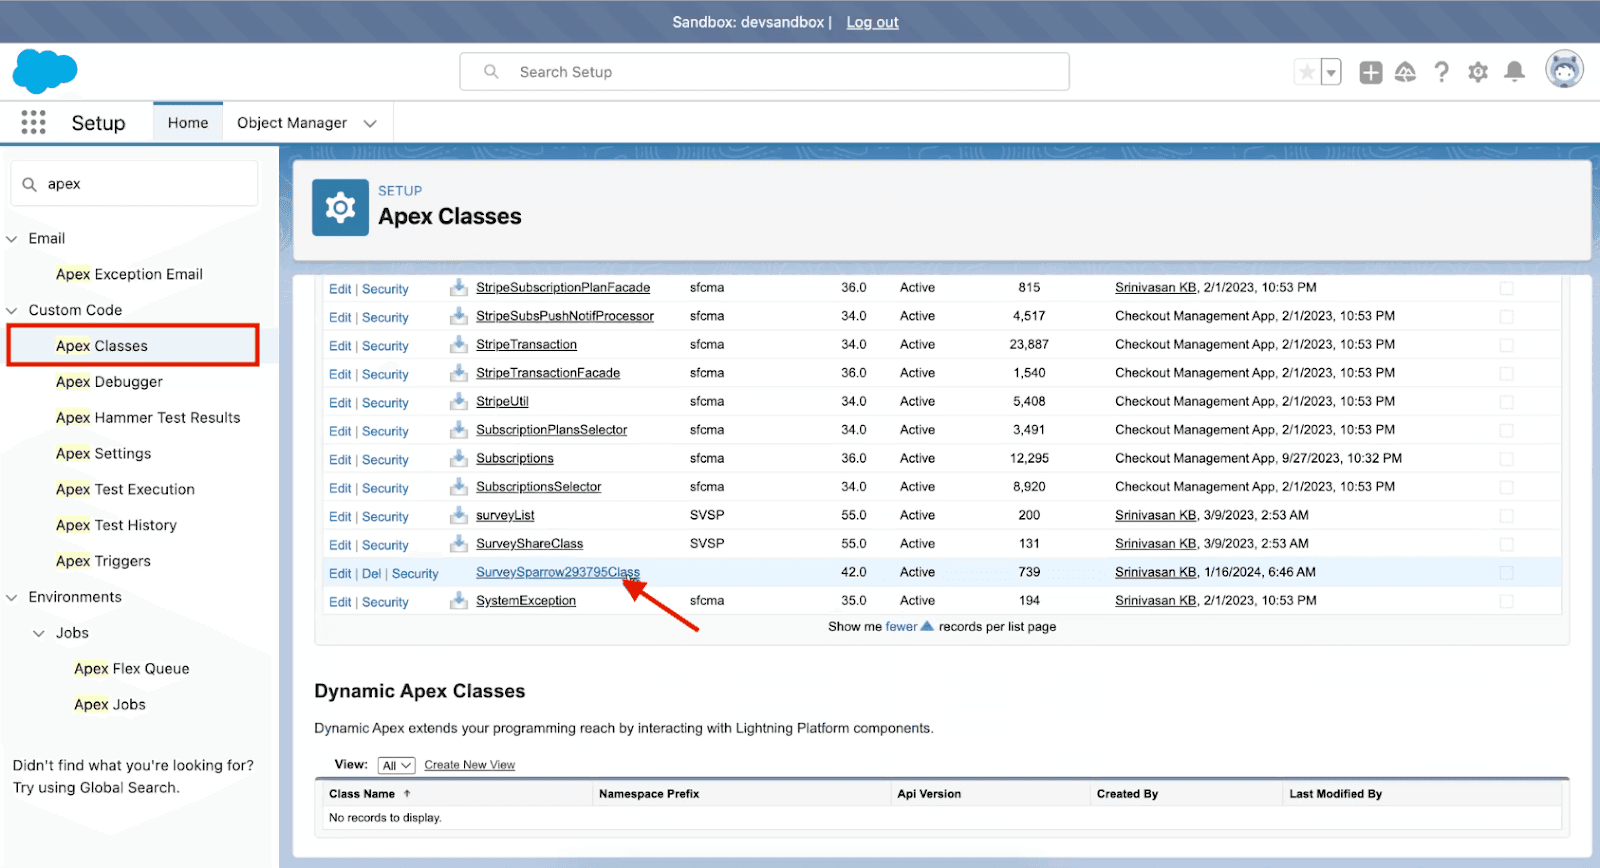
Task: Click the Search Setup field
Action: tap(765, 72)
